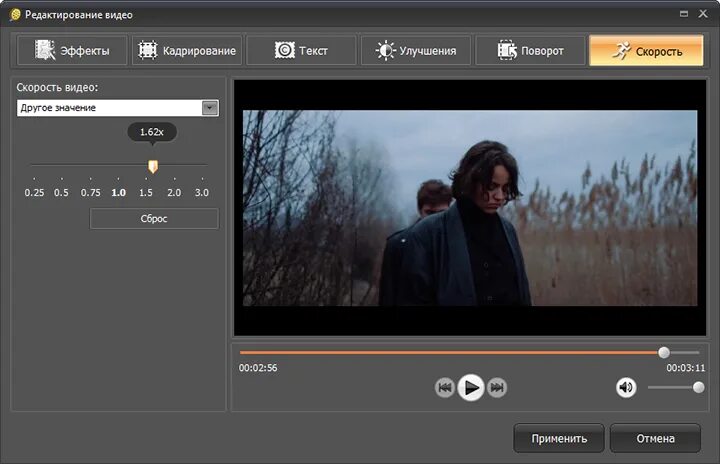The height and width of the screenshot is (464, 720).
Task: Maximize the Редактирование видео window
Action: 684,14
